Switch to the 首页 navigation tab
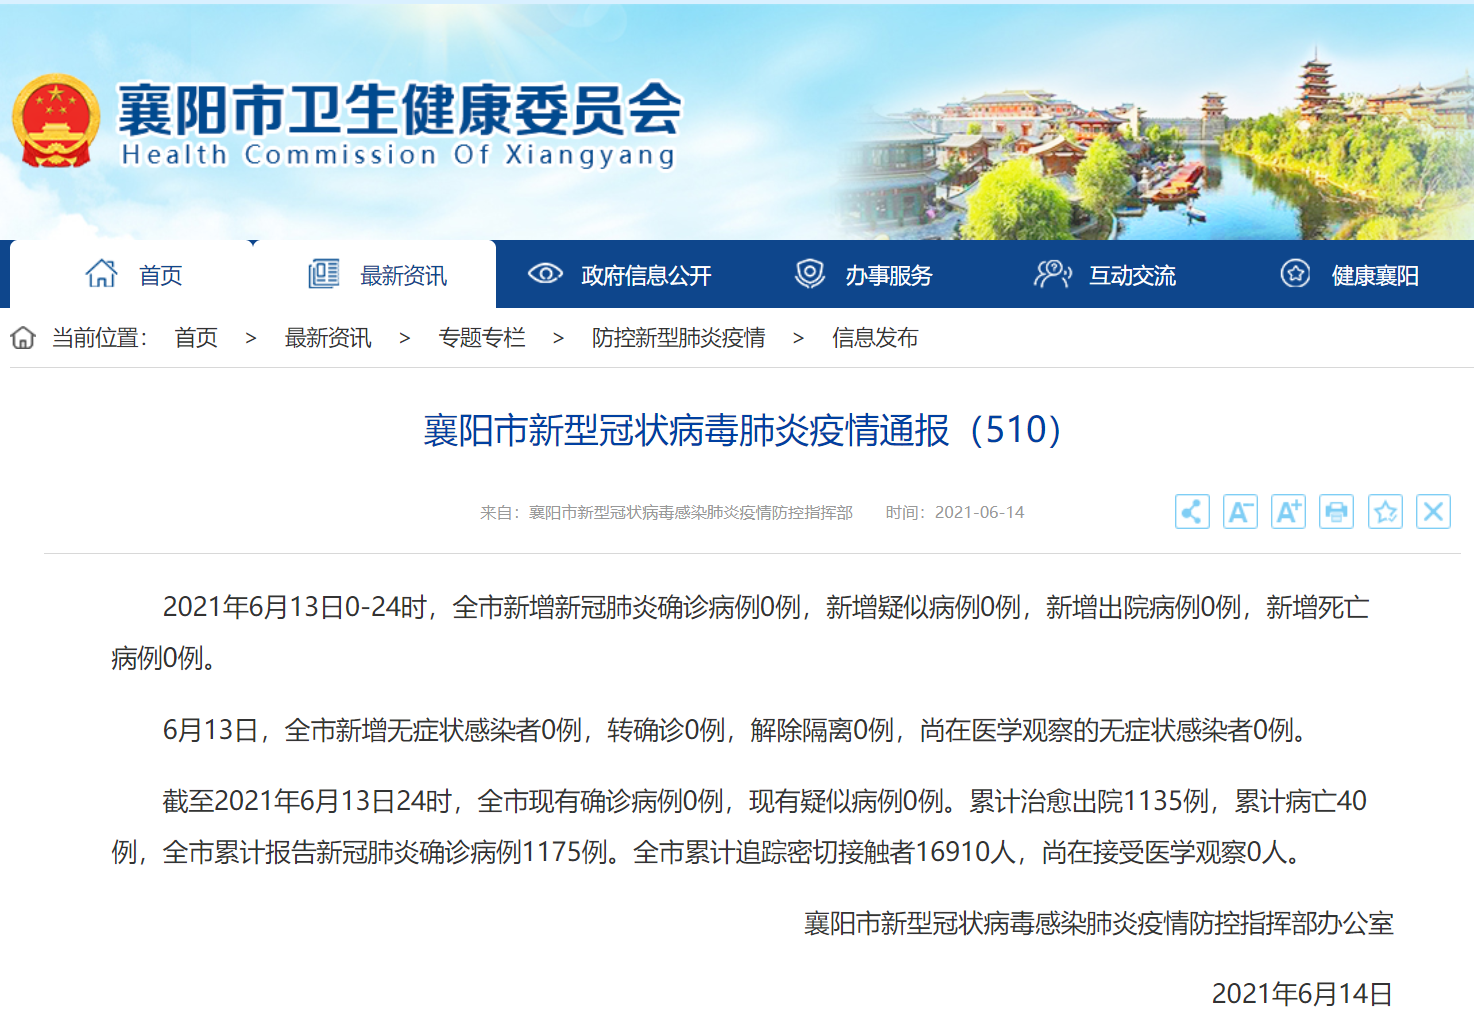Screen dimensions: 1474x1030 [160, 275]
